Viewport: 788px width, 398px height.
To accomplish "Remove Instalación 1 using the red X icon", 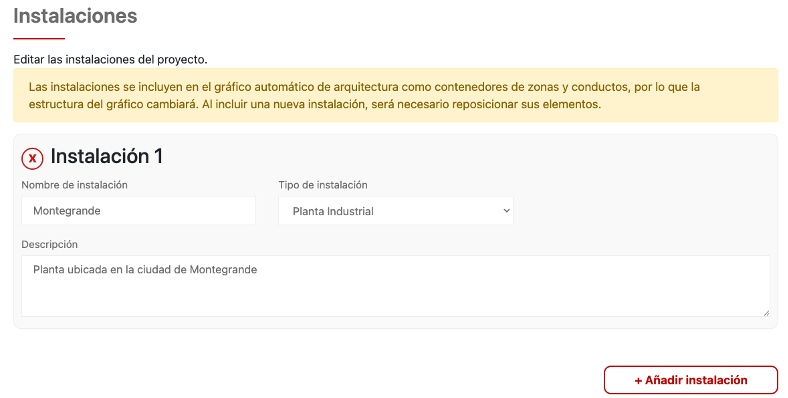I will (x=32, y=158).
